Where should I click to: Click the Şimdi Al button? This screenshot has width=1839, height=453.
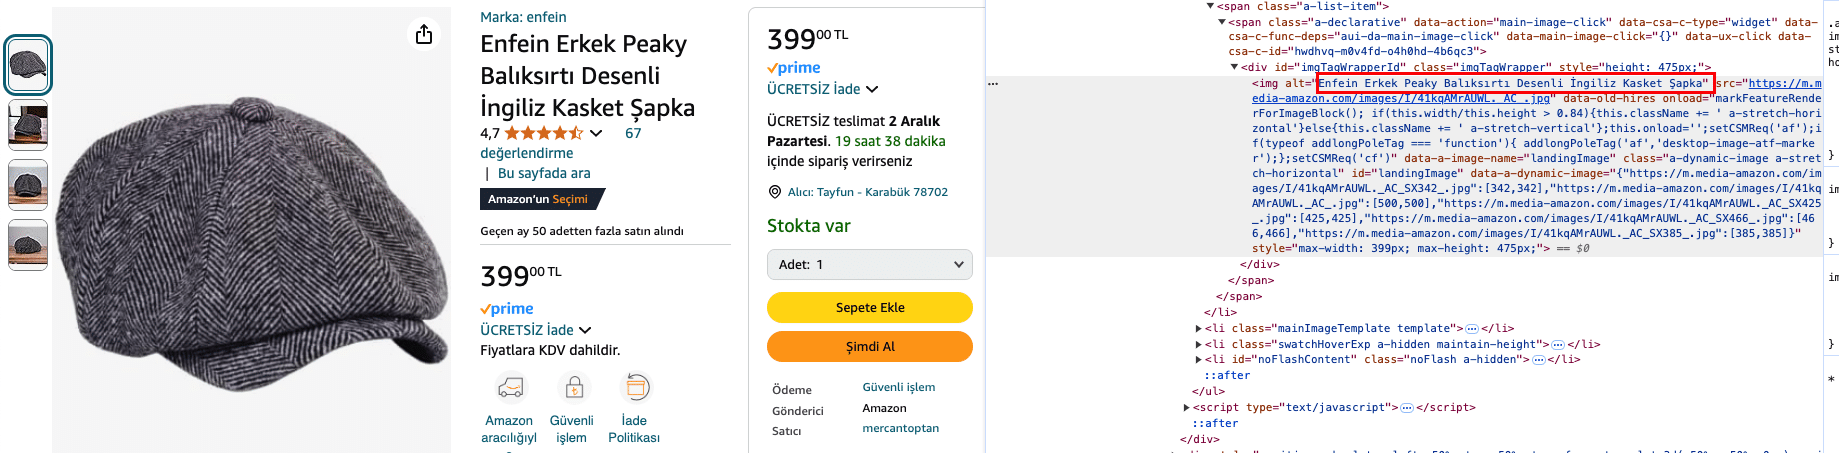click(x=870, y=347)
